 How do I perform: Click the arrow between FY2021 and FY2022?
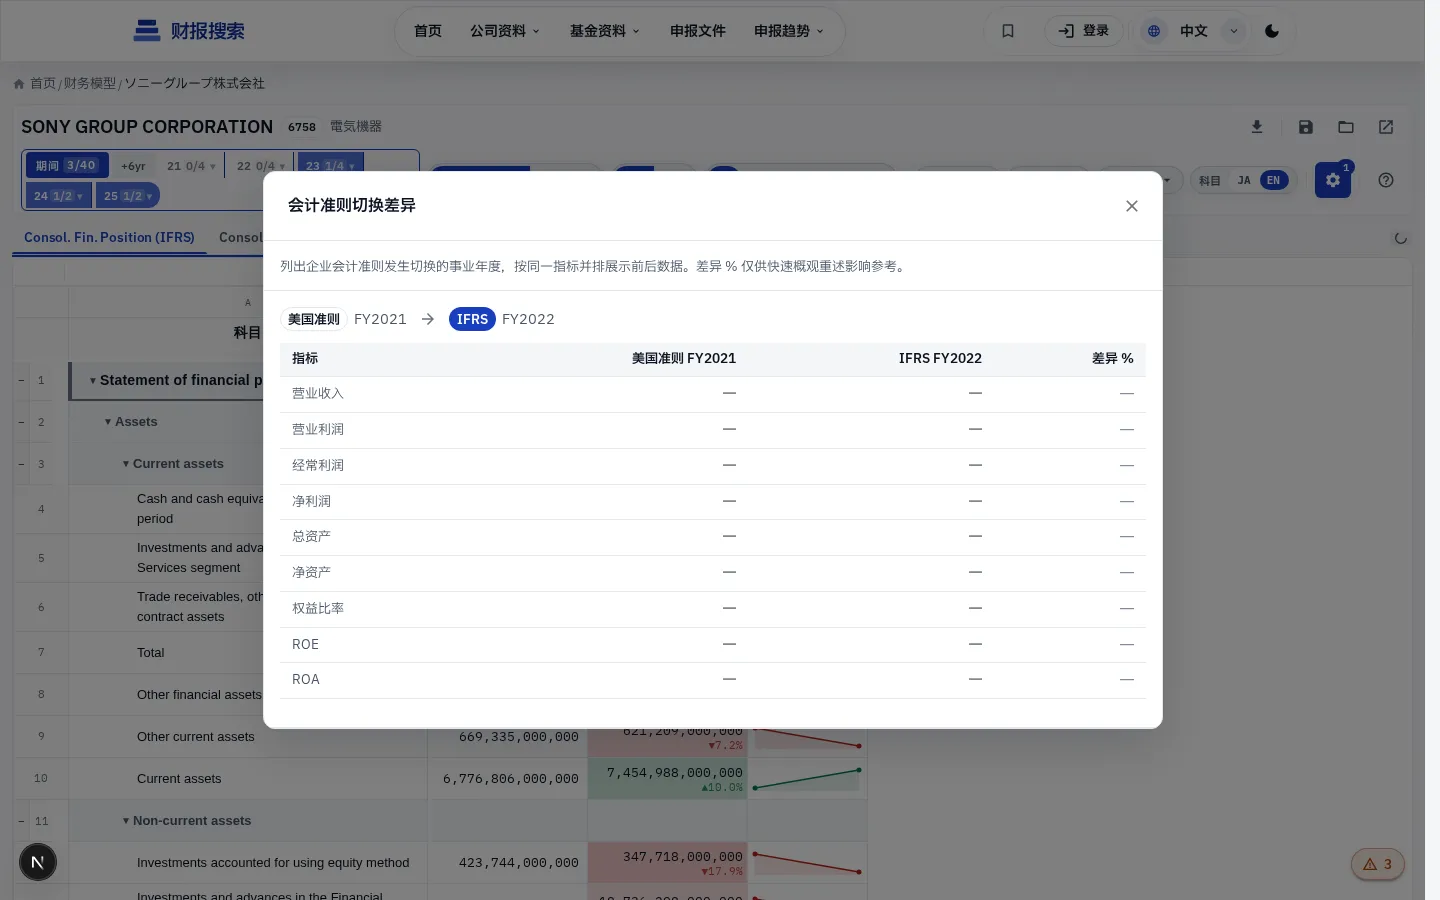(428, 319)
